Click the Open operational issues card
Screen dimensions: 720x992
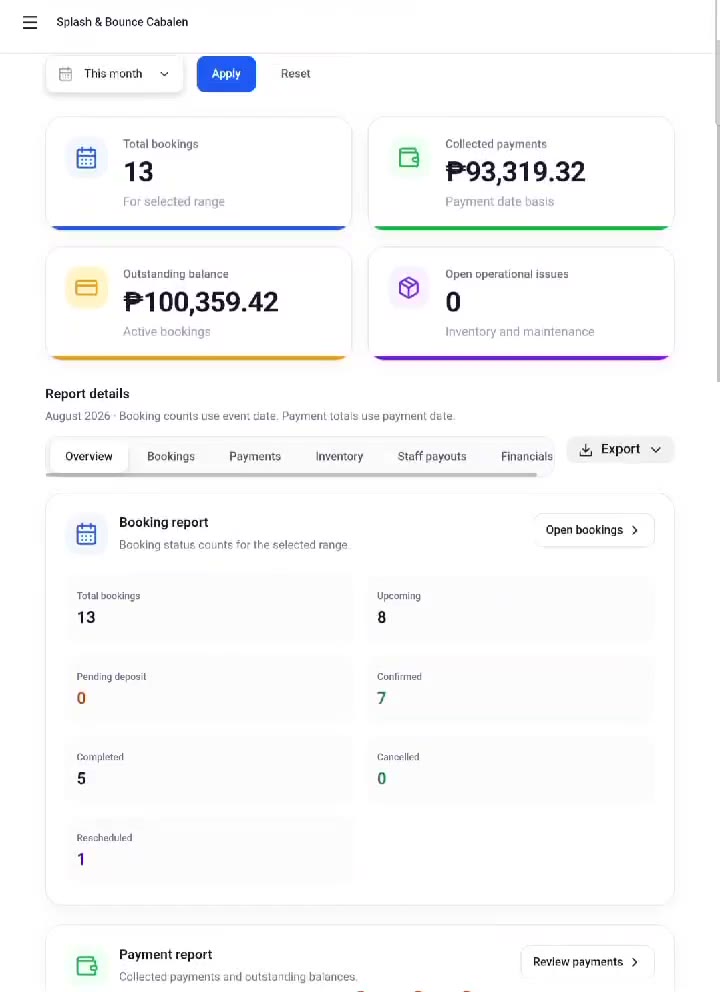(521, 303)
